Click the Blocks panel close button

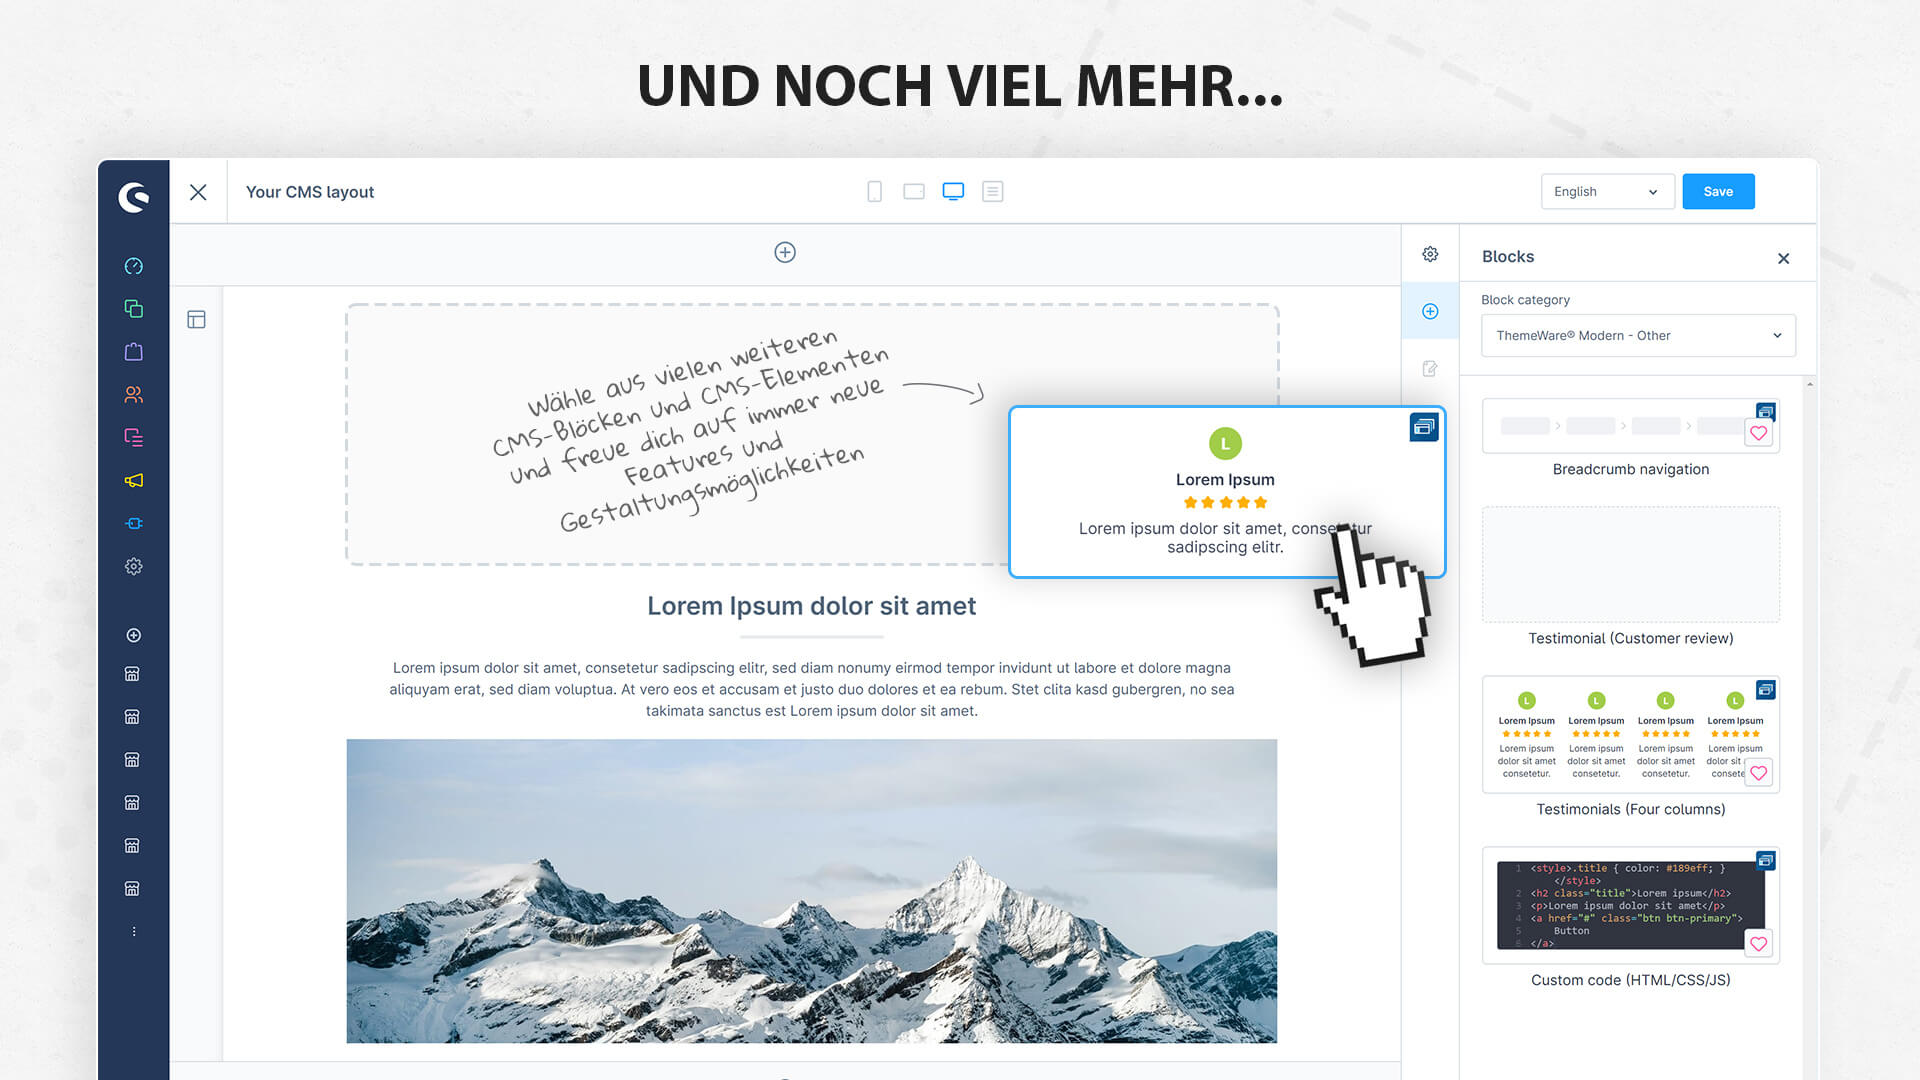(1783, 257)
